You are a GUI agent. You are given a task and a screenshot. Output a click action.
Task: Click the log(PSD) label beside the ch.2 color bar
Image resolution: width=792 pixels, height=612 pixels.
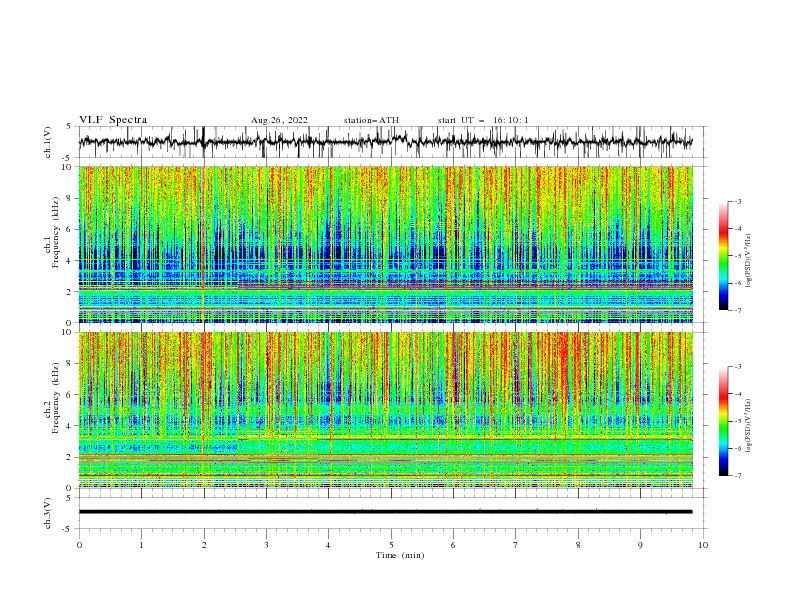(x=748, y=425)
